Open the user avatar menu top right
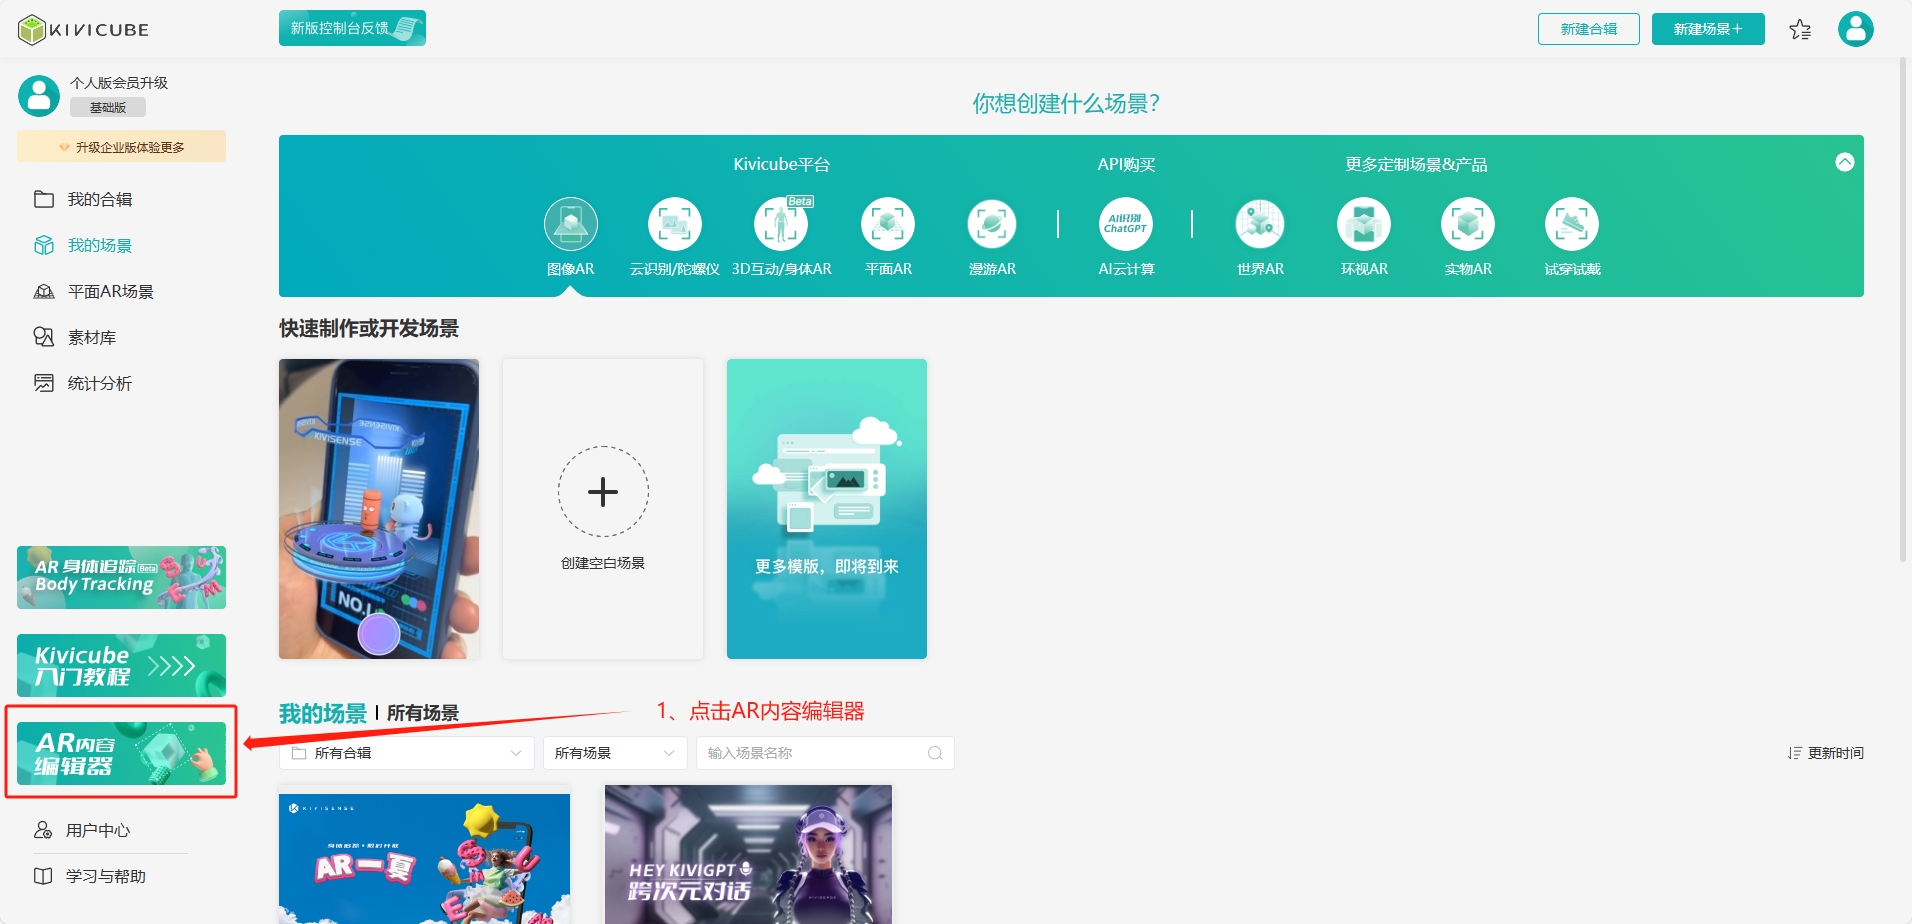The image size is (1912, 924). [1856, 29]
